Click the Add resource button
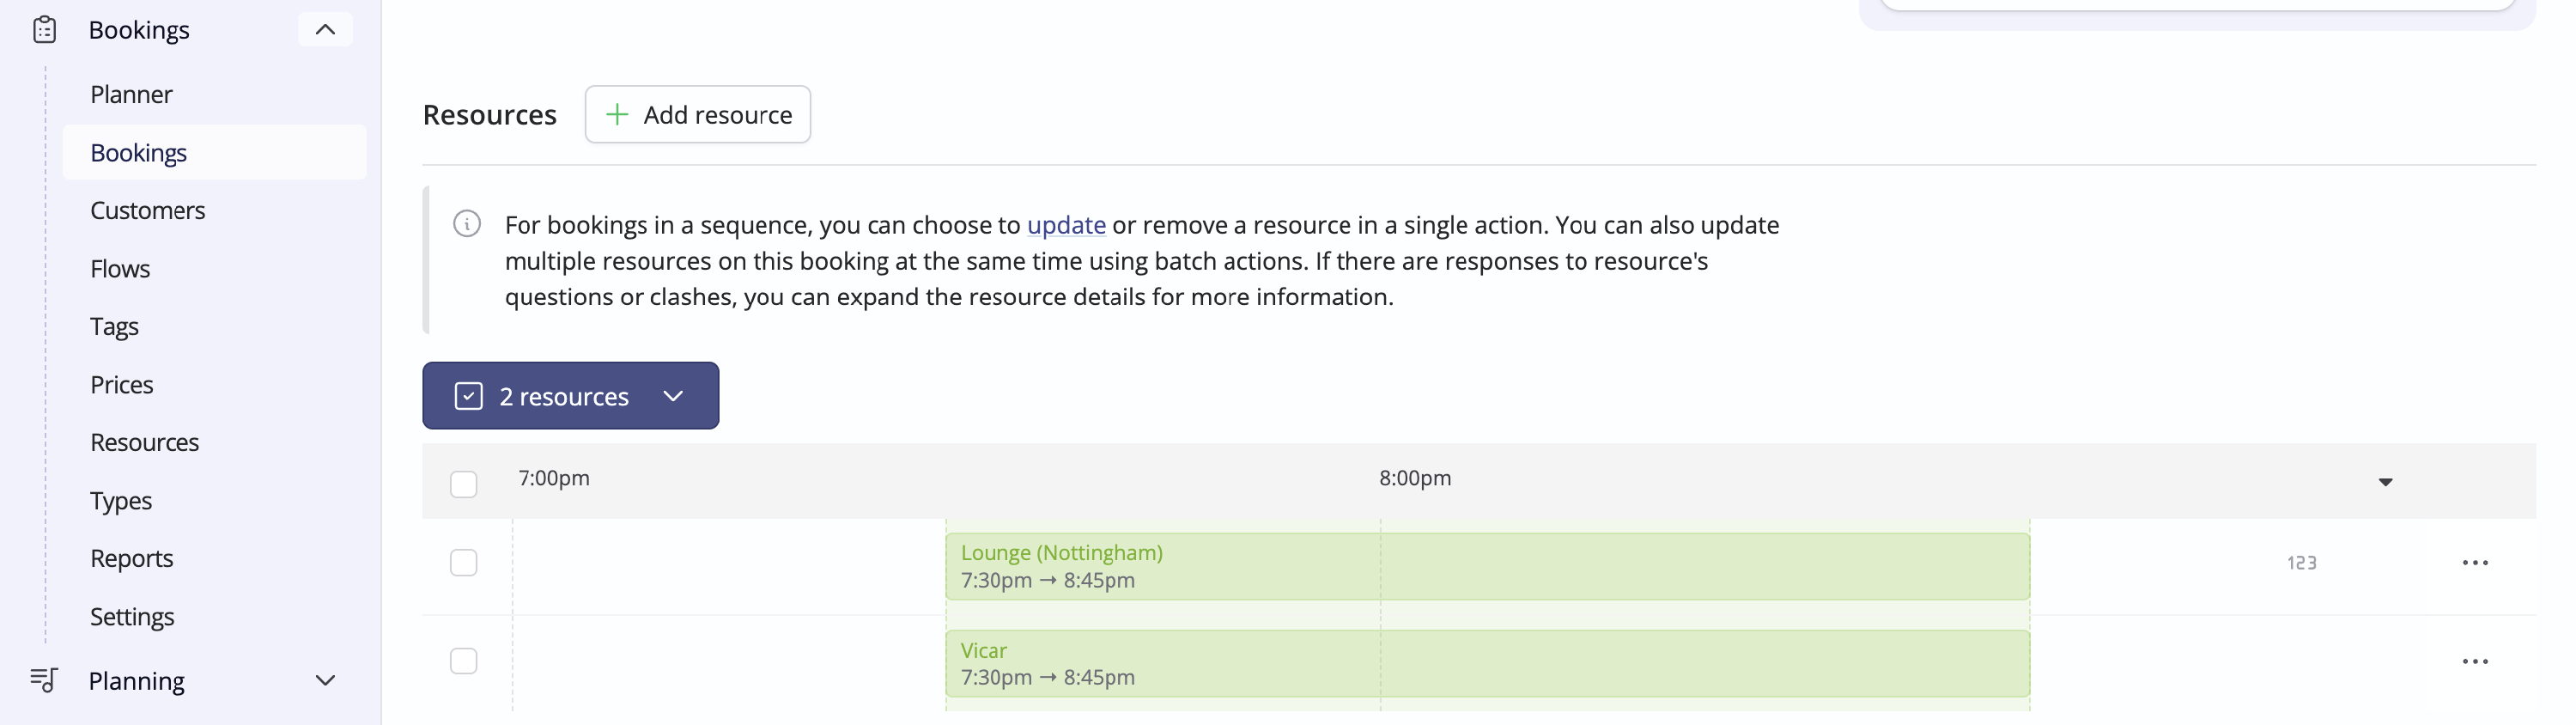The image size is (2576, 725). 697,114
